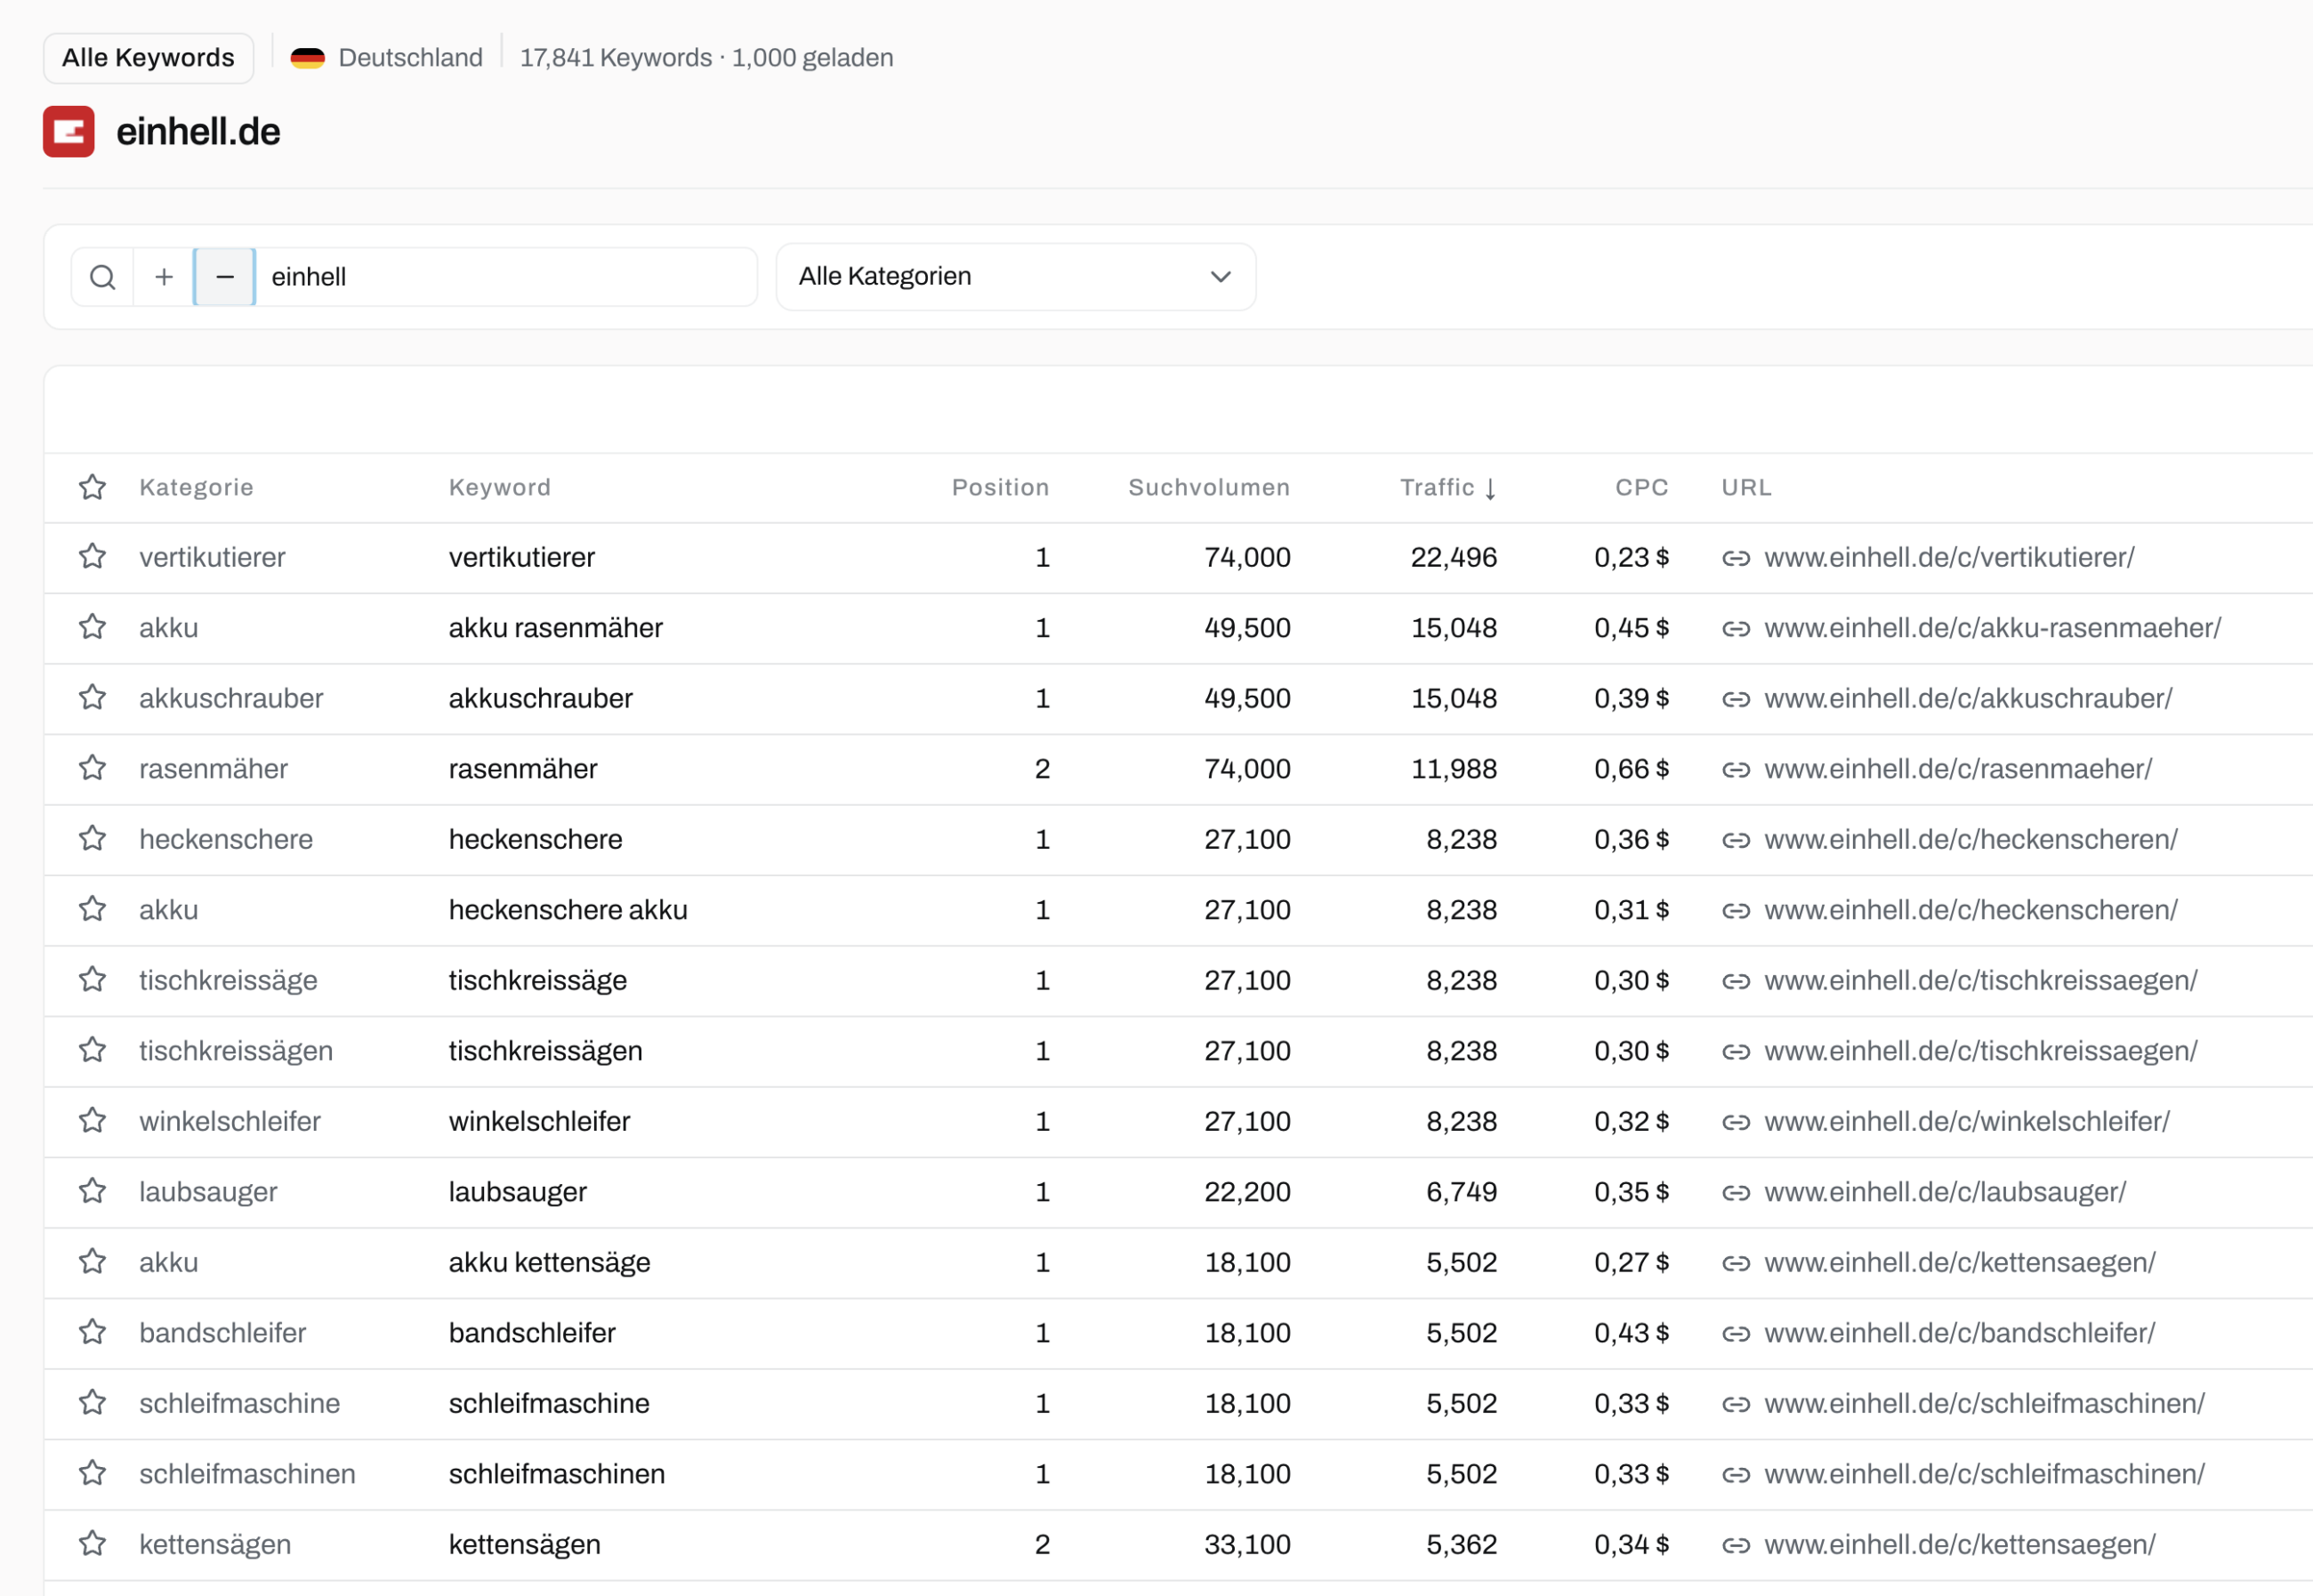Star the akku kettensäge row

[93, 1261]
